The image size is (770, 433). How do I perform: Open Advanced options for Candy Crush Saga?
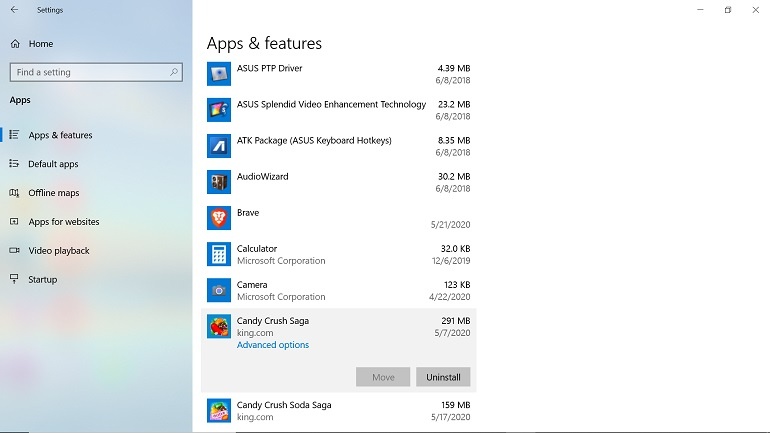click(272, 345)
